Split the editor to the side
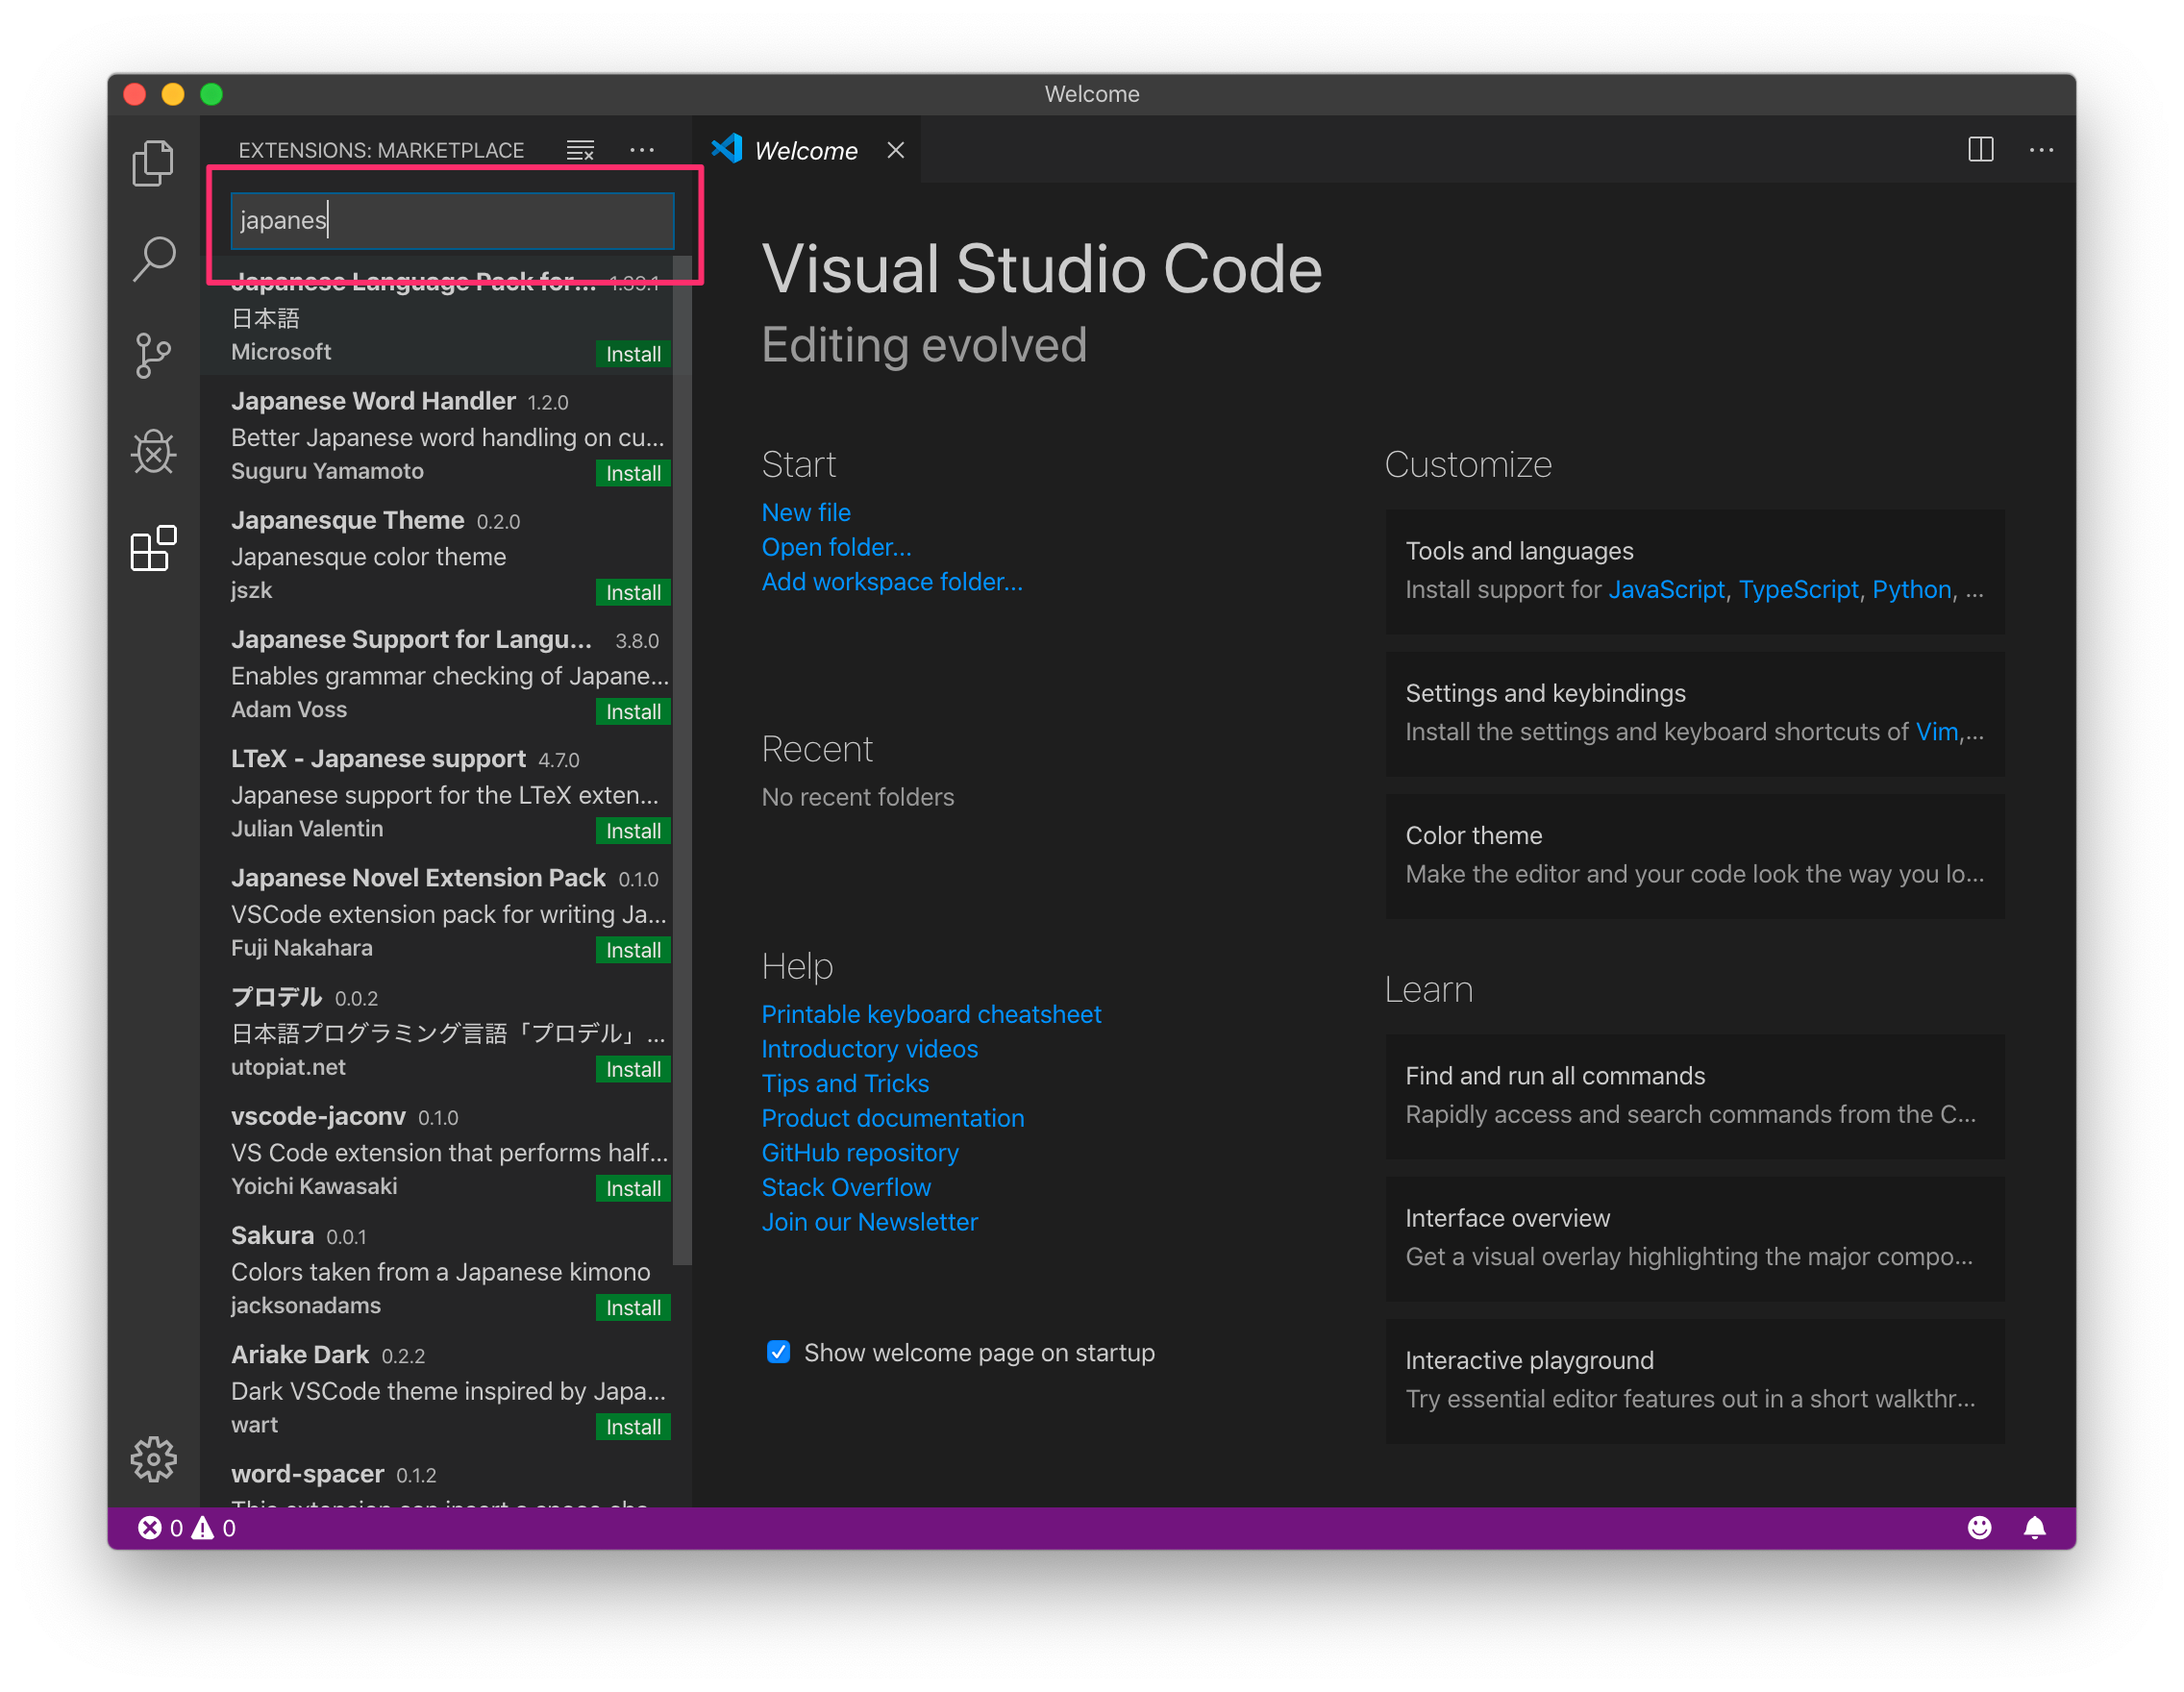The height and width of the screenshot is (1692, 2184). click(1980, 150)
